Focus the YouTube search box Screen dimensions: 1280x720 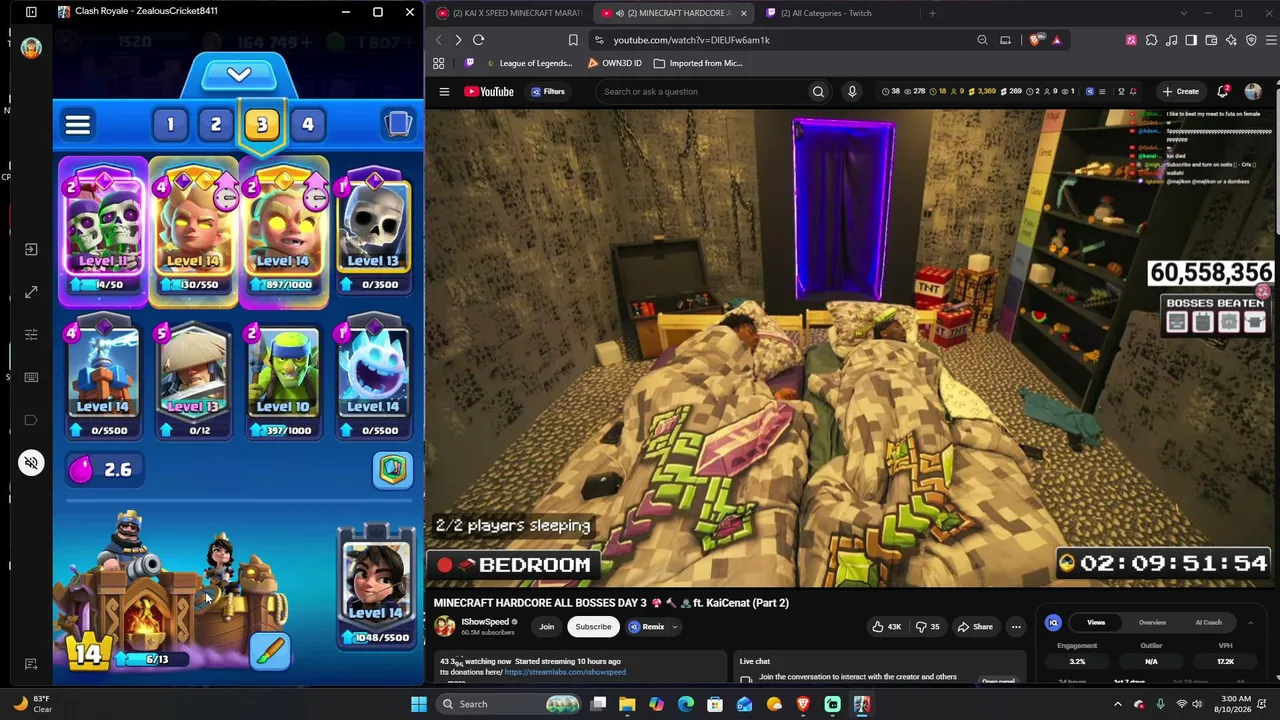[x=701, y=92]
